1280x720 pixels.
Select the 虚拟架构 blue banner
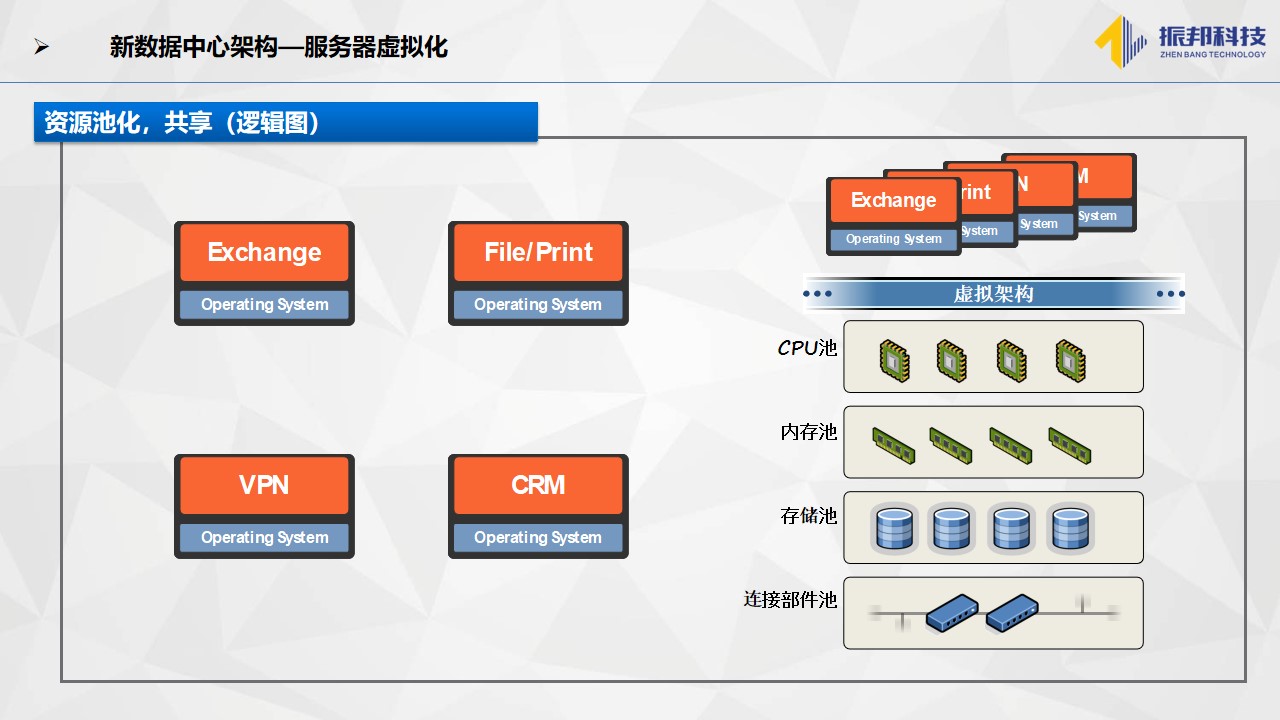click(993, 294)
